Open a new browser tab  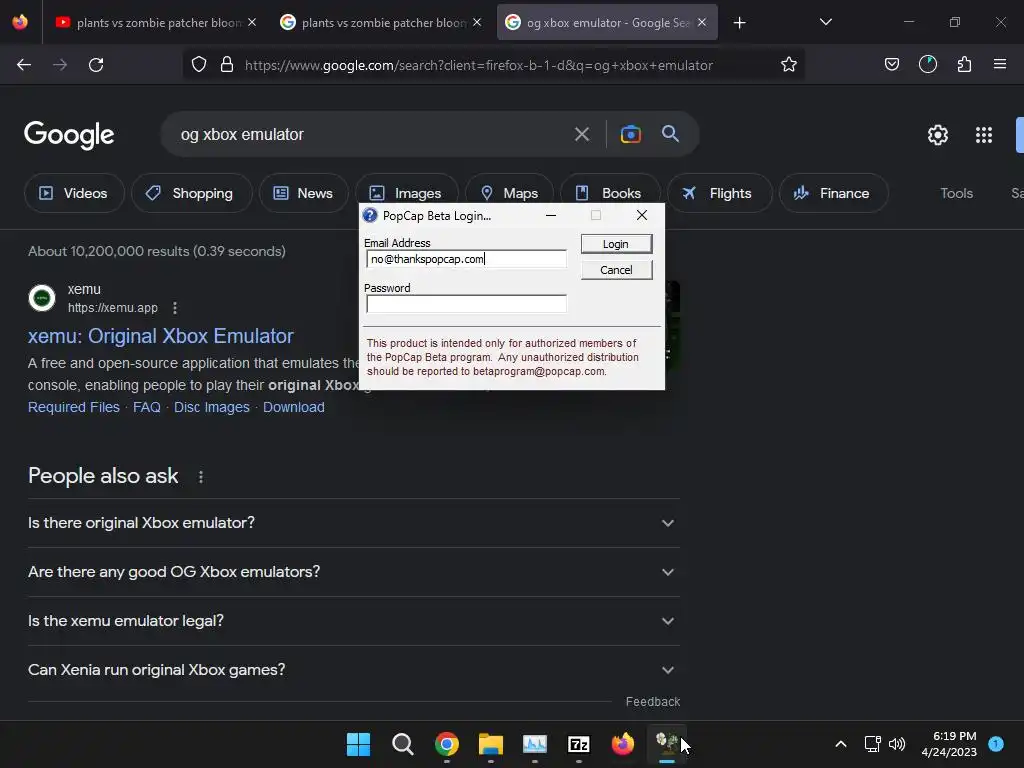tap(739, 23)
